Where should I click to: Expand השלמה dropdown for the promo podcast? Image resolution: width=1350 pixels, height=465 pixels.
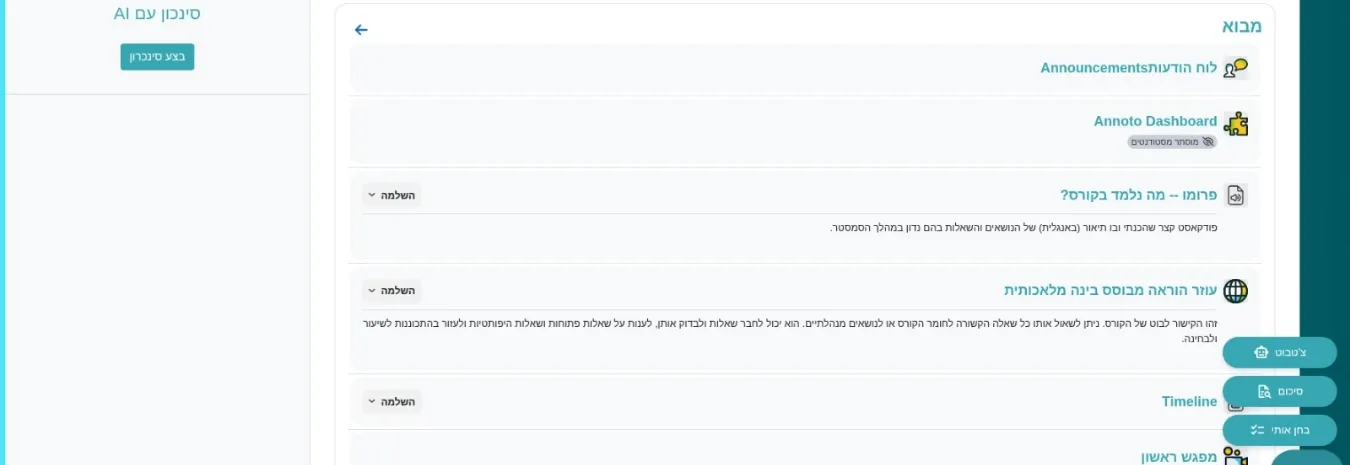click(x=391, y=195)
